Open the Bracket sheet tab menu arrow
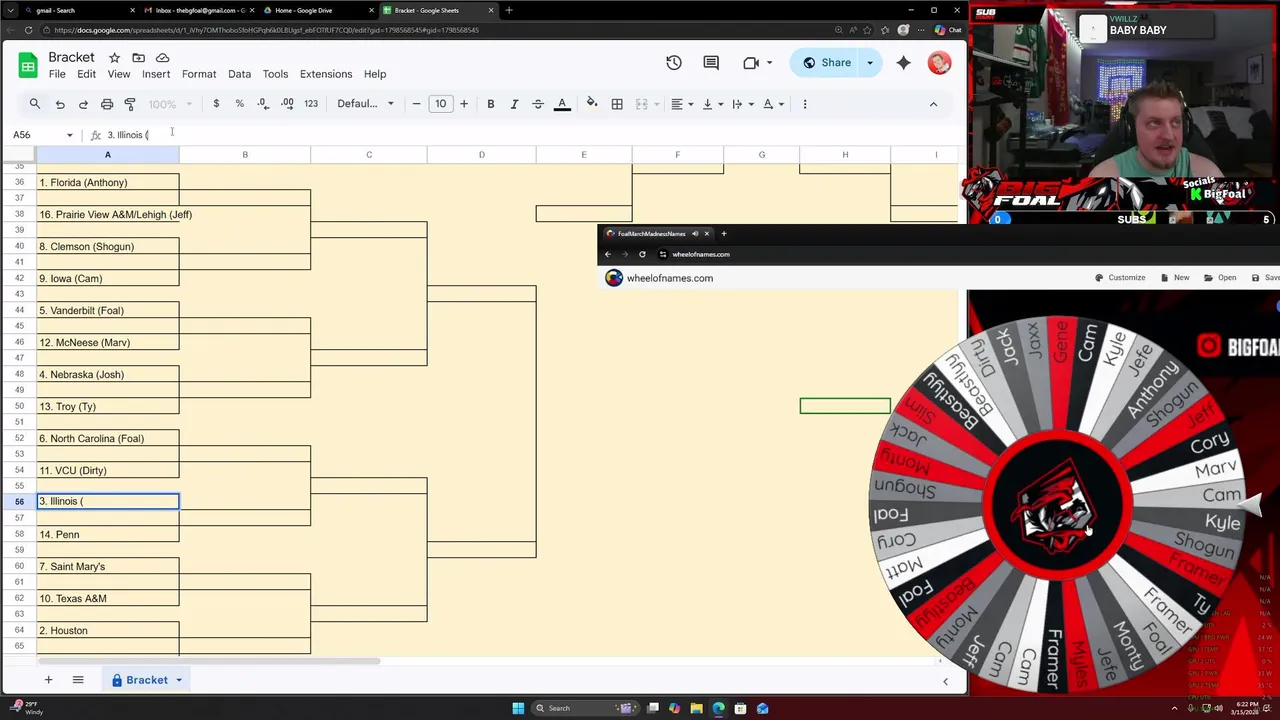Screen dimensions: 1280x720 tap(179, 680)
